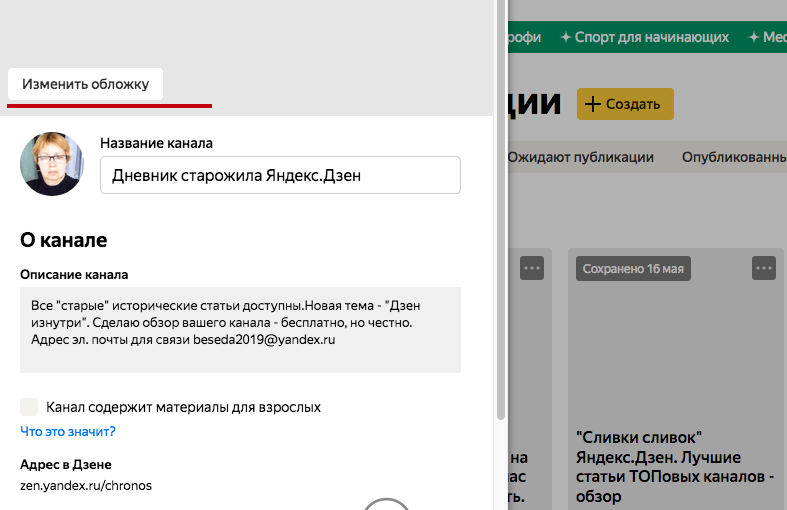
Task: Select the zen.yandex.ru/chronos address text
Action: coord(86,485)
